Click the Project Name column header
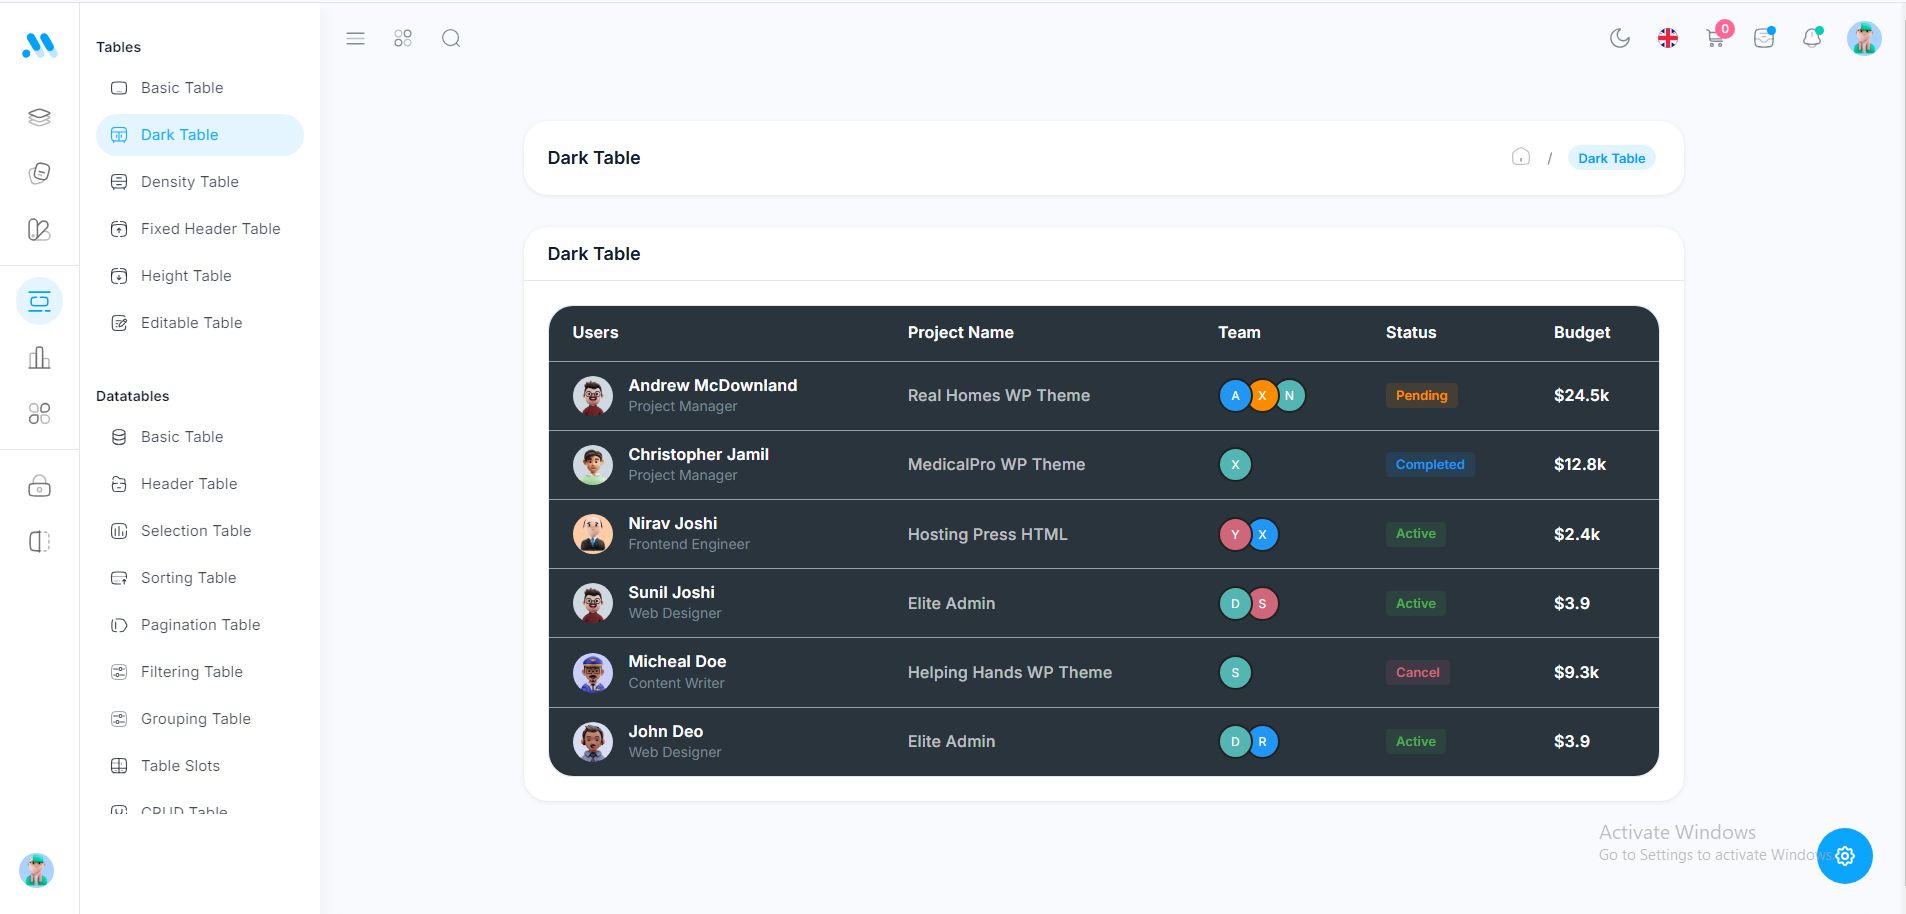The height and width of the screenshot is (914, 1906). click(x=961, y=333)
